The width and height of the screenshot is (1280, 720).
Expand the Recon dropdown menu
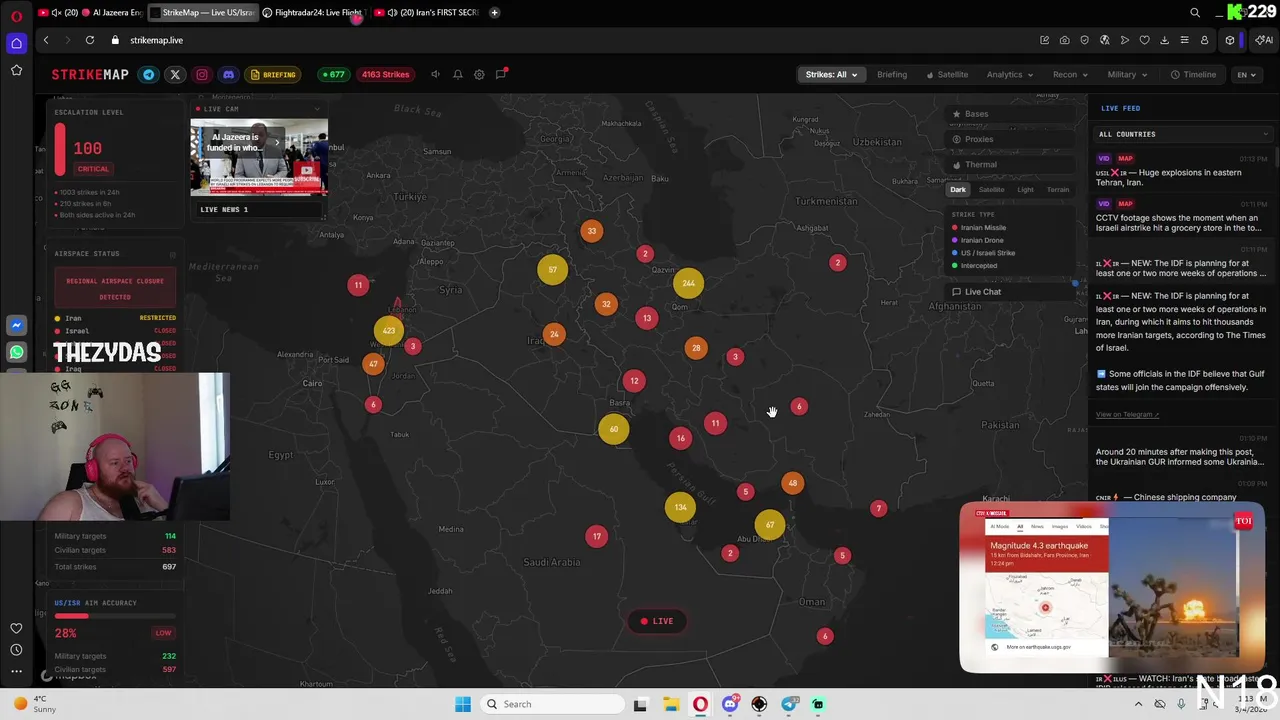(x=1070, y=74)
